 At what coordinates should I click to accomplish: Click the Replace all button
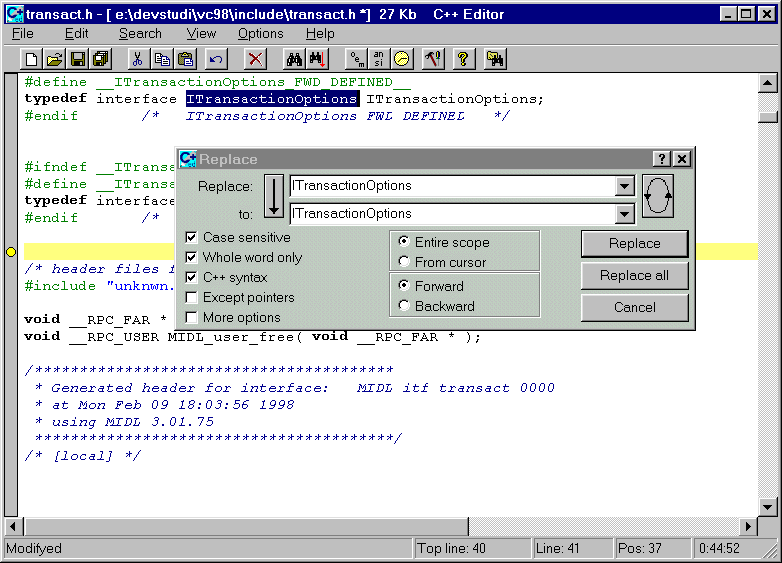(x=634, y=276)
